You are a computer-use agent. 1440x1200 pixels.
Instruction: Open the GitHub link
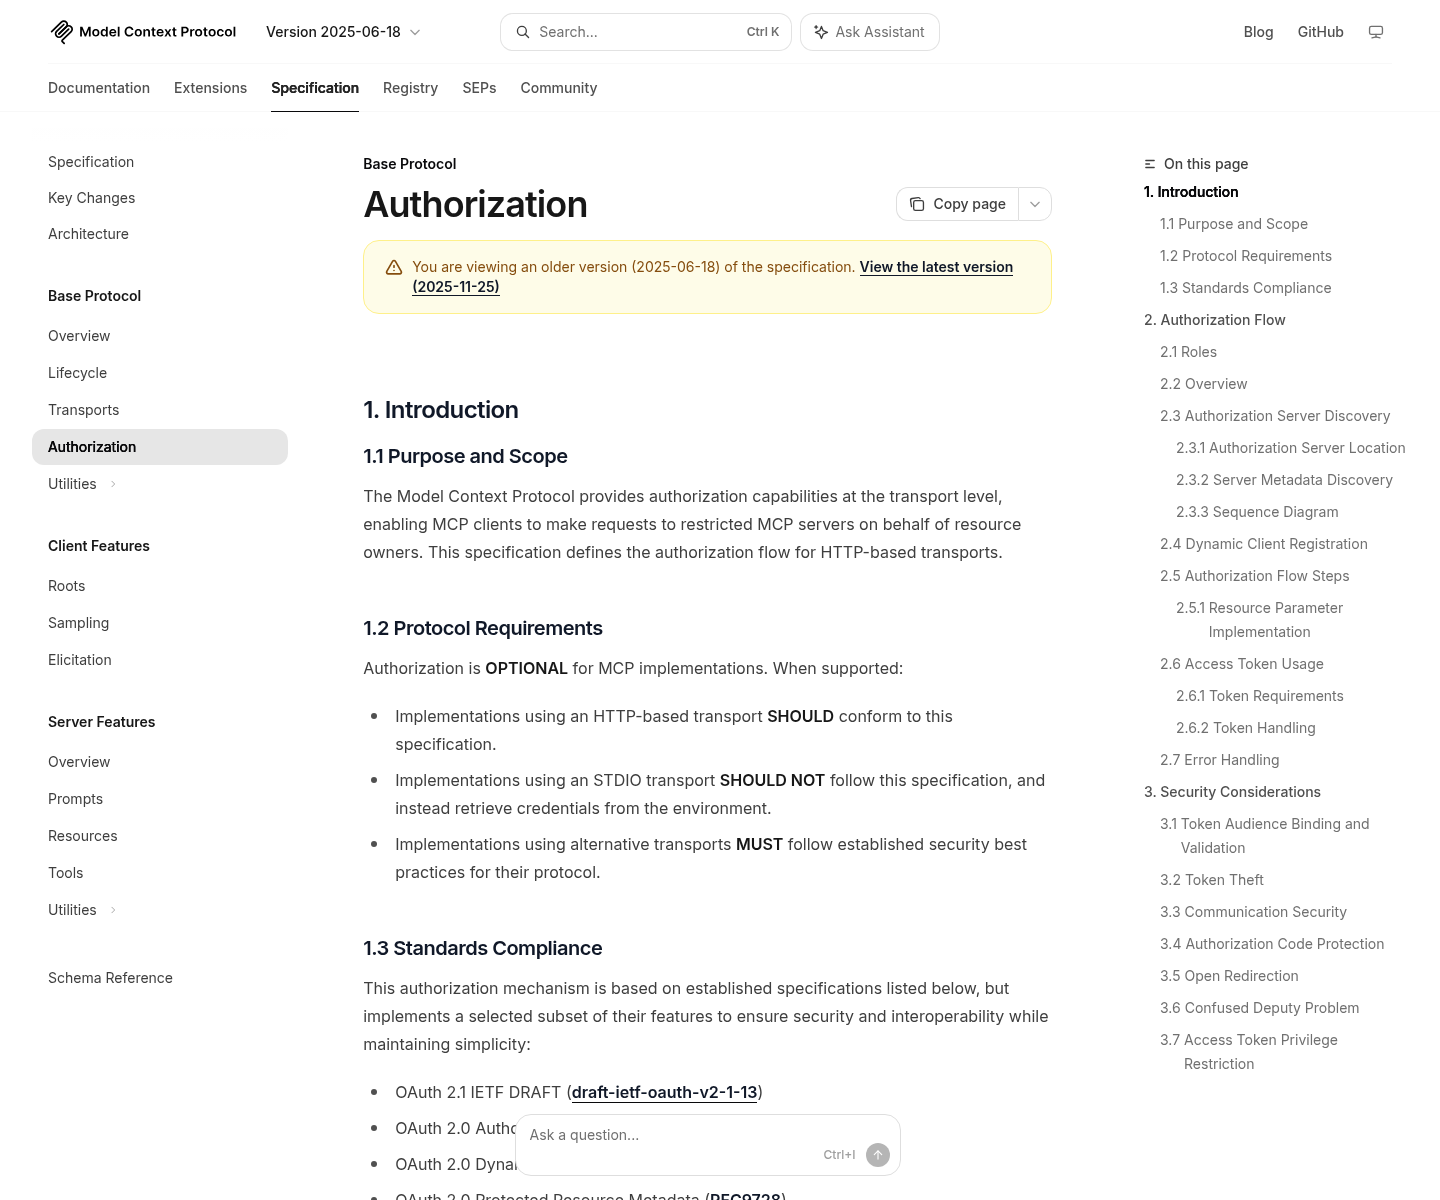pyautogui.click(x=1320, y=32)
